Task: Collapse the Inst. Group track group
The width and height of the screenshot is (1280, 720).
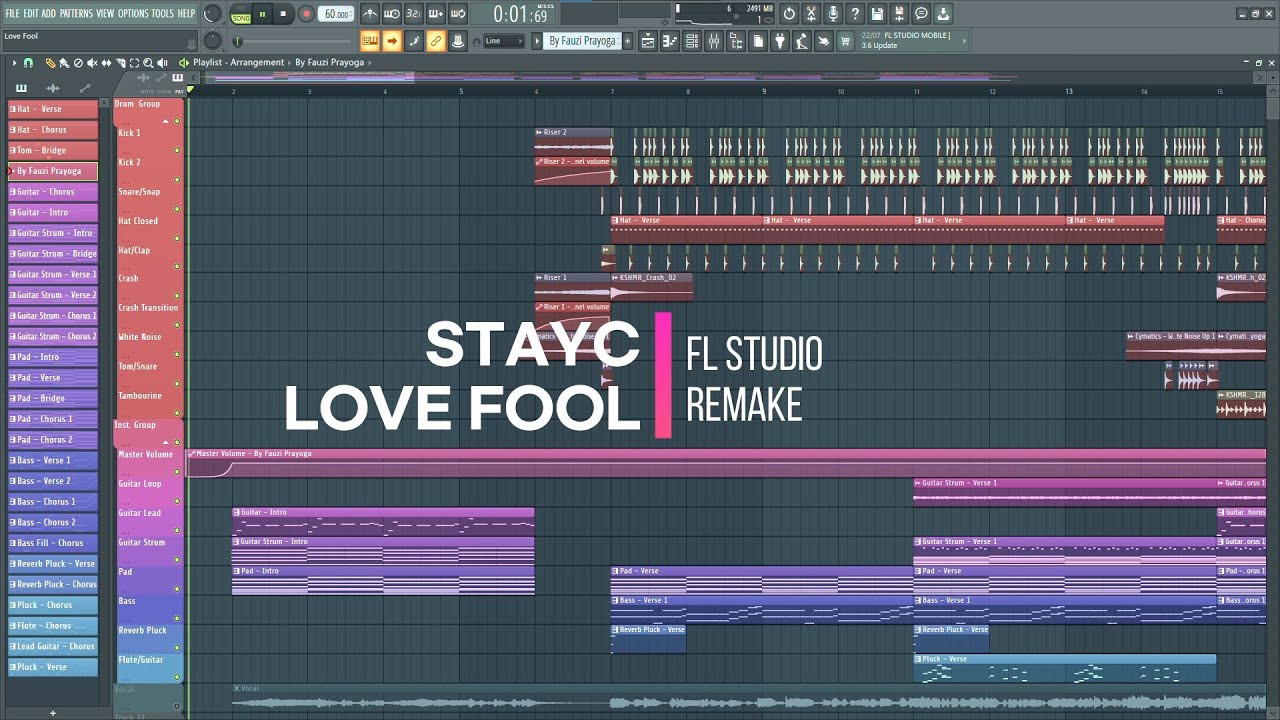Action: [166, 441]
